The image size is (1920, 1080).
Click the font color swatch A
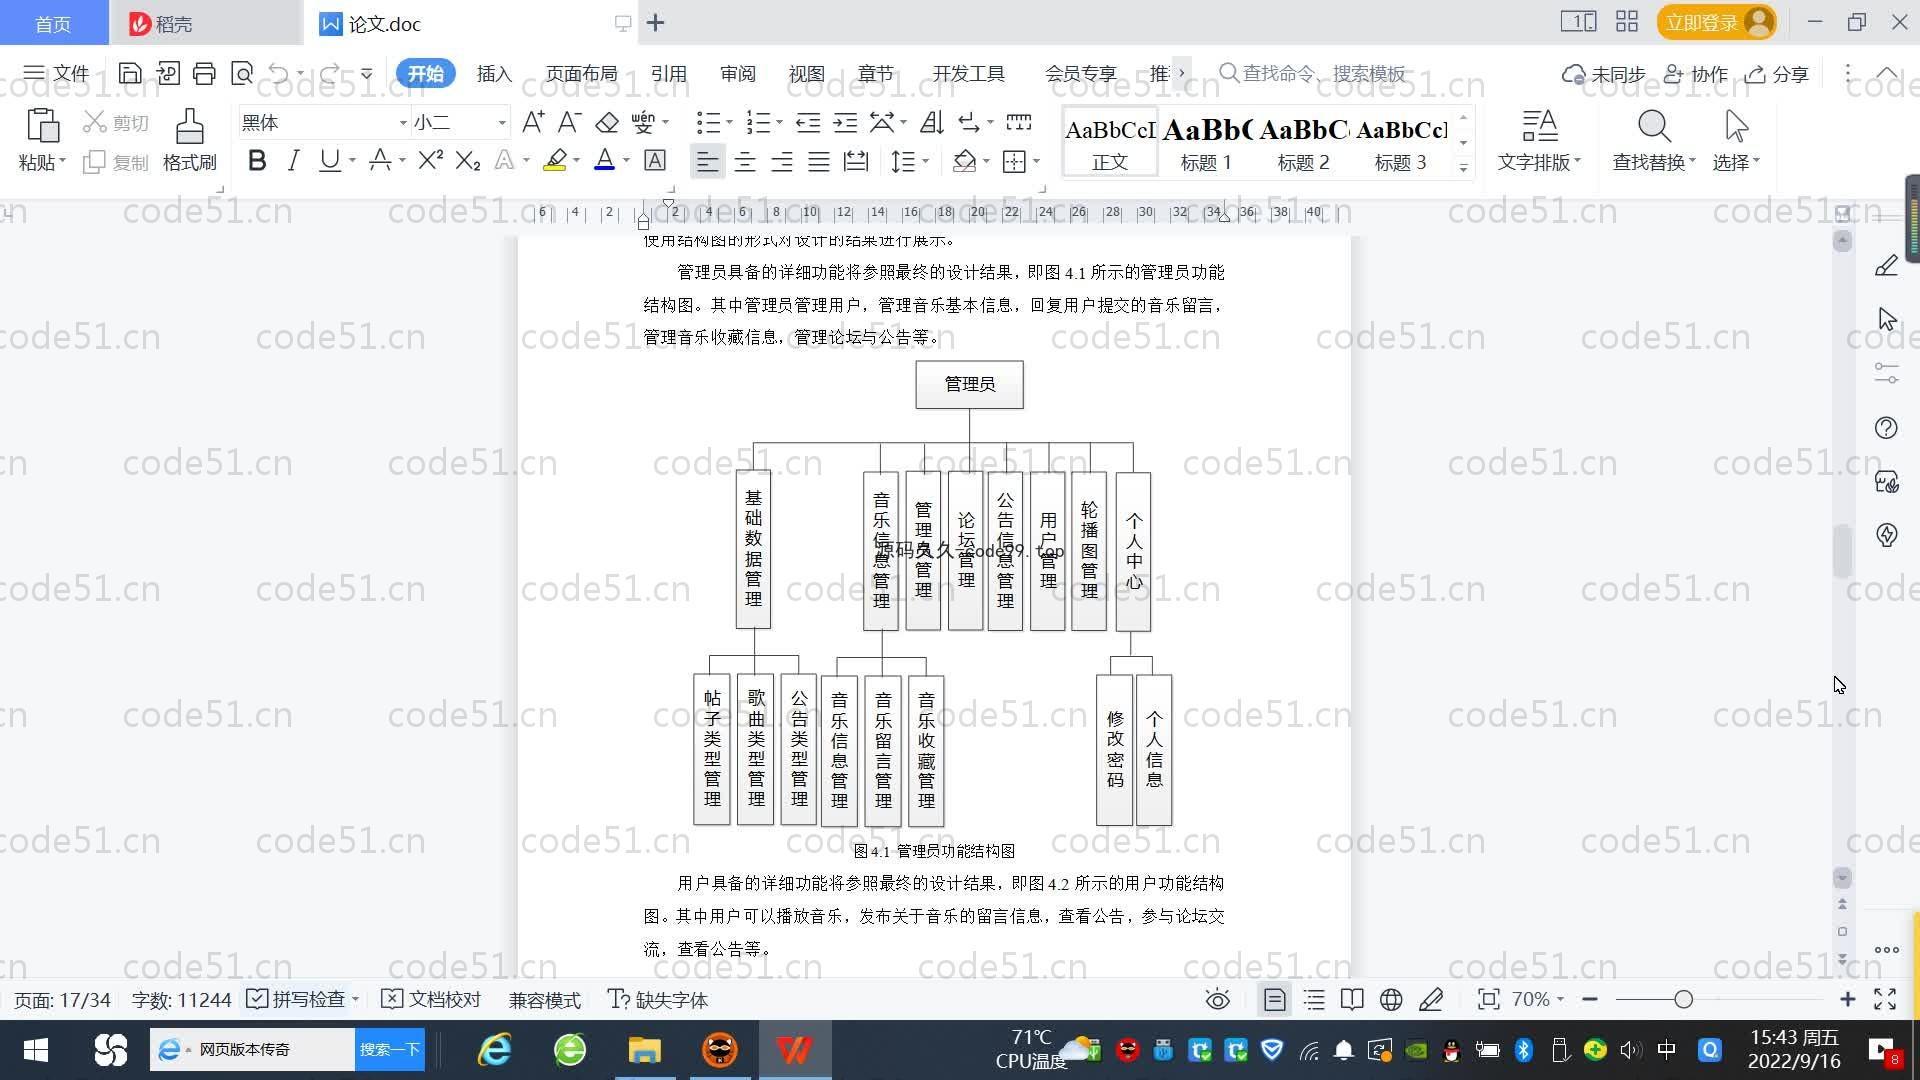604,160
